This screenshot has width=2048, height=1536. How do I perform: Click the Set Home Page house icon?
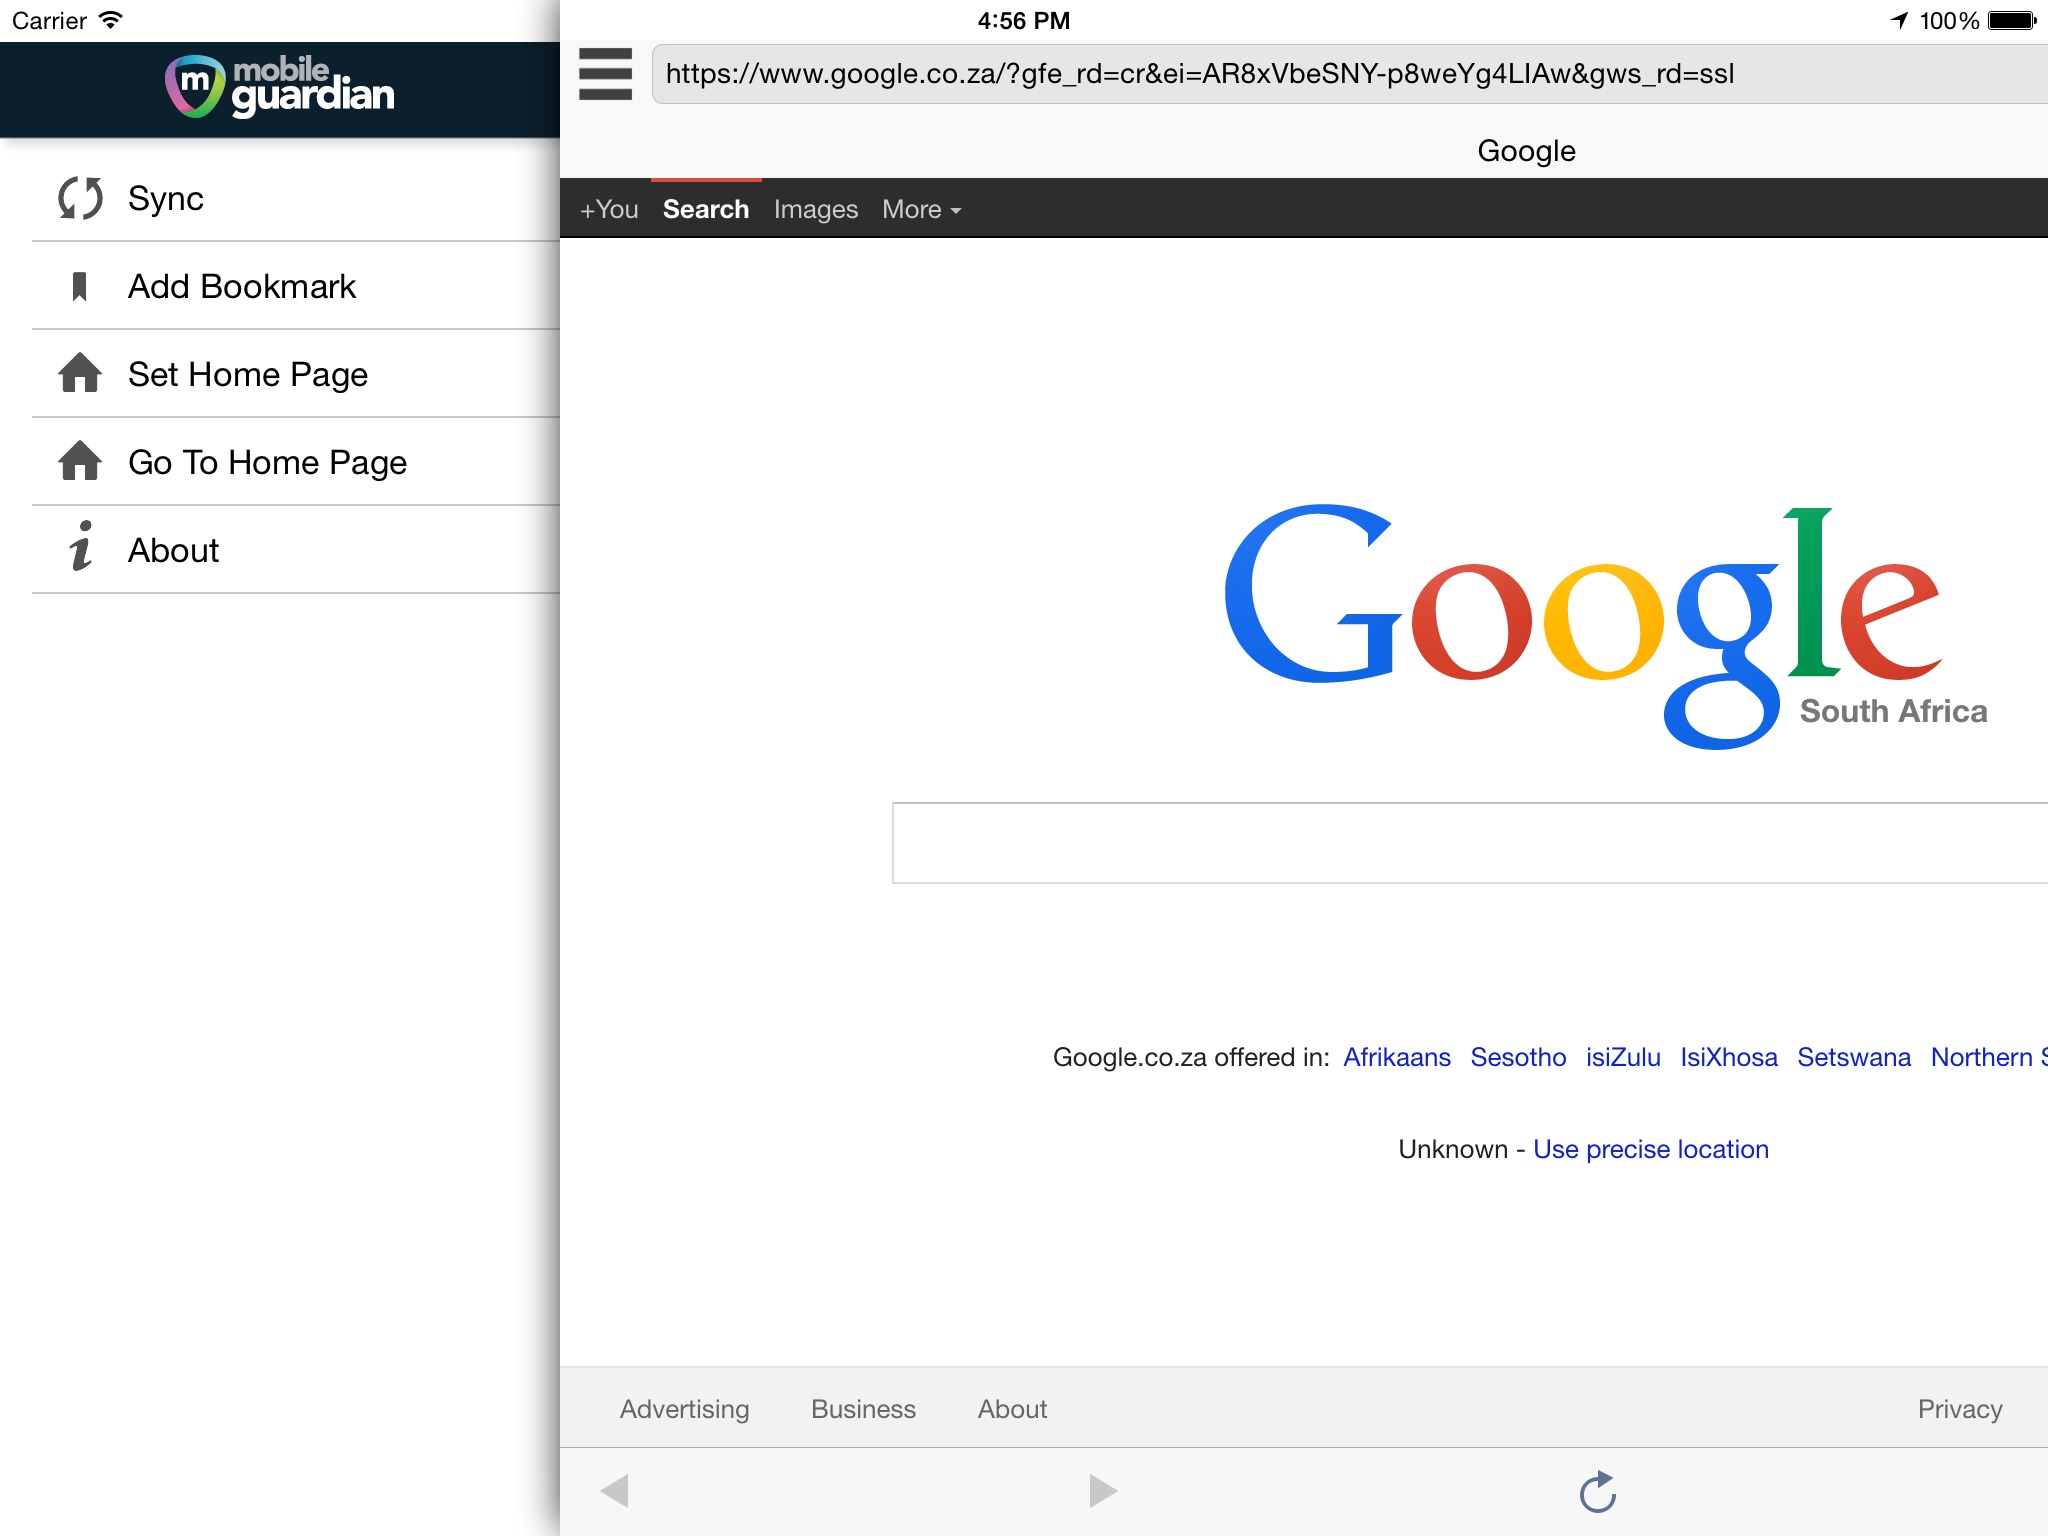pyautogui.click(x=80, y=374)
